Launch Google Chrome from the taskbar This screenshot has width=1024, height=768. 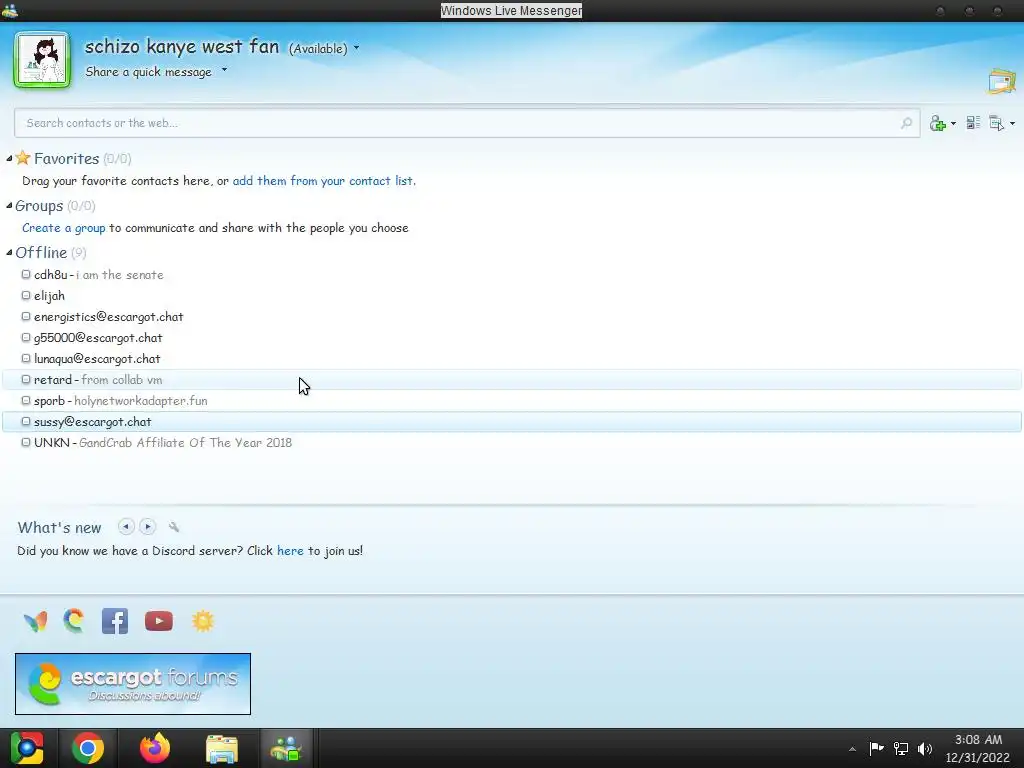coord(88,748)
